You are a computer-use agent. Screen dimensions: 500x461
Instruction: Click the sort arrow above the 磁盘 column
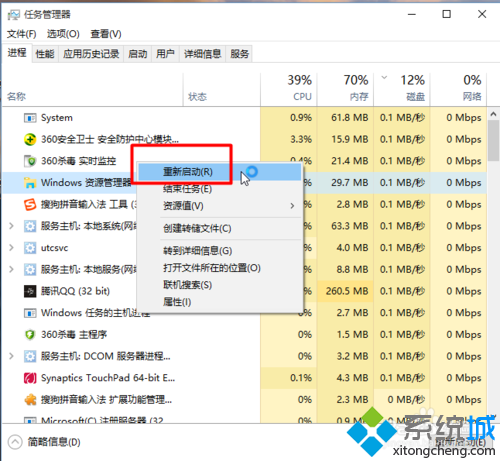(384, 78)
